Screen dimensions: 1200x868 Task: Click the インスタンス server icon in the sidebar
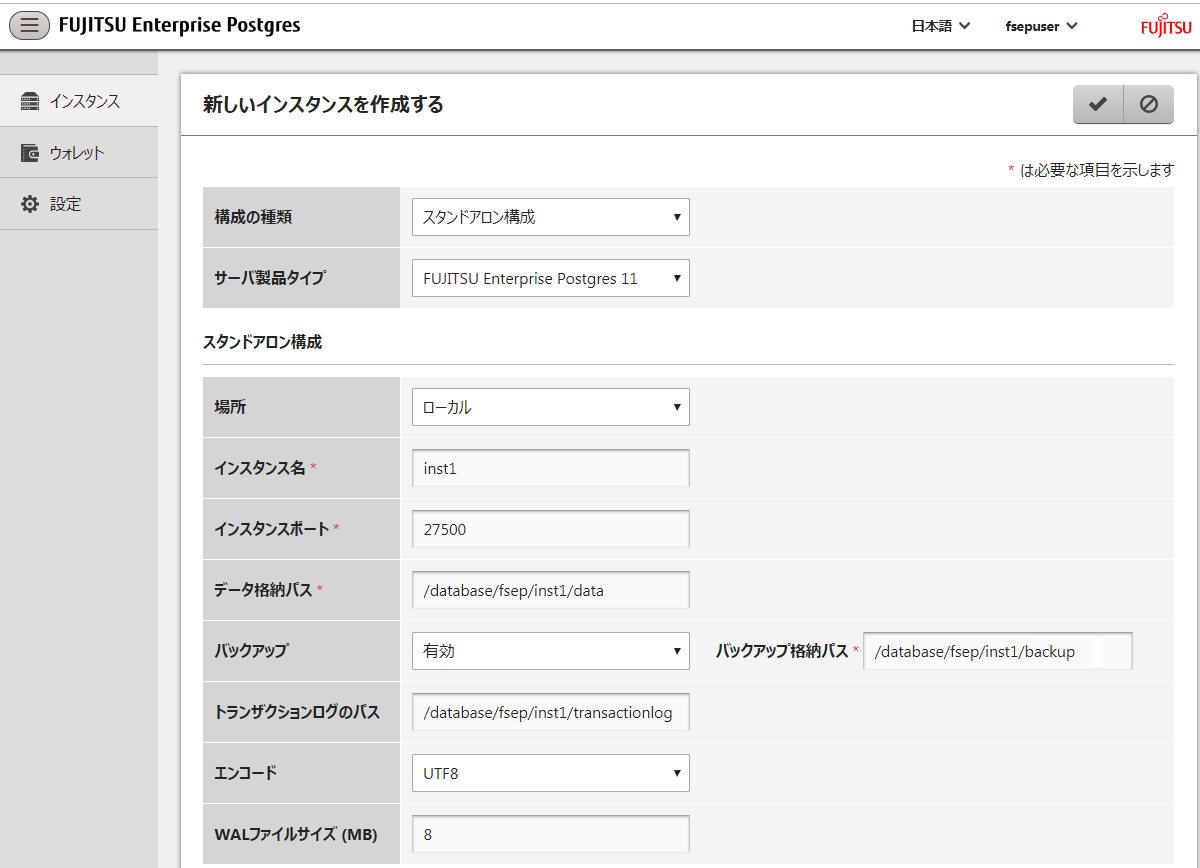[x=30, y=101]
